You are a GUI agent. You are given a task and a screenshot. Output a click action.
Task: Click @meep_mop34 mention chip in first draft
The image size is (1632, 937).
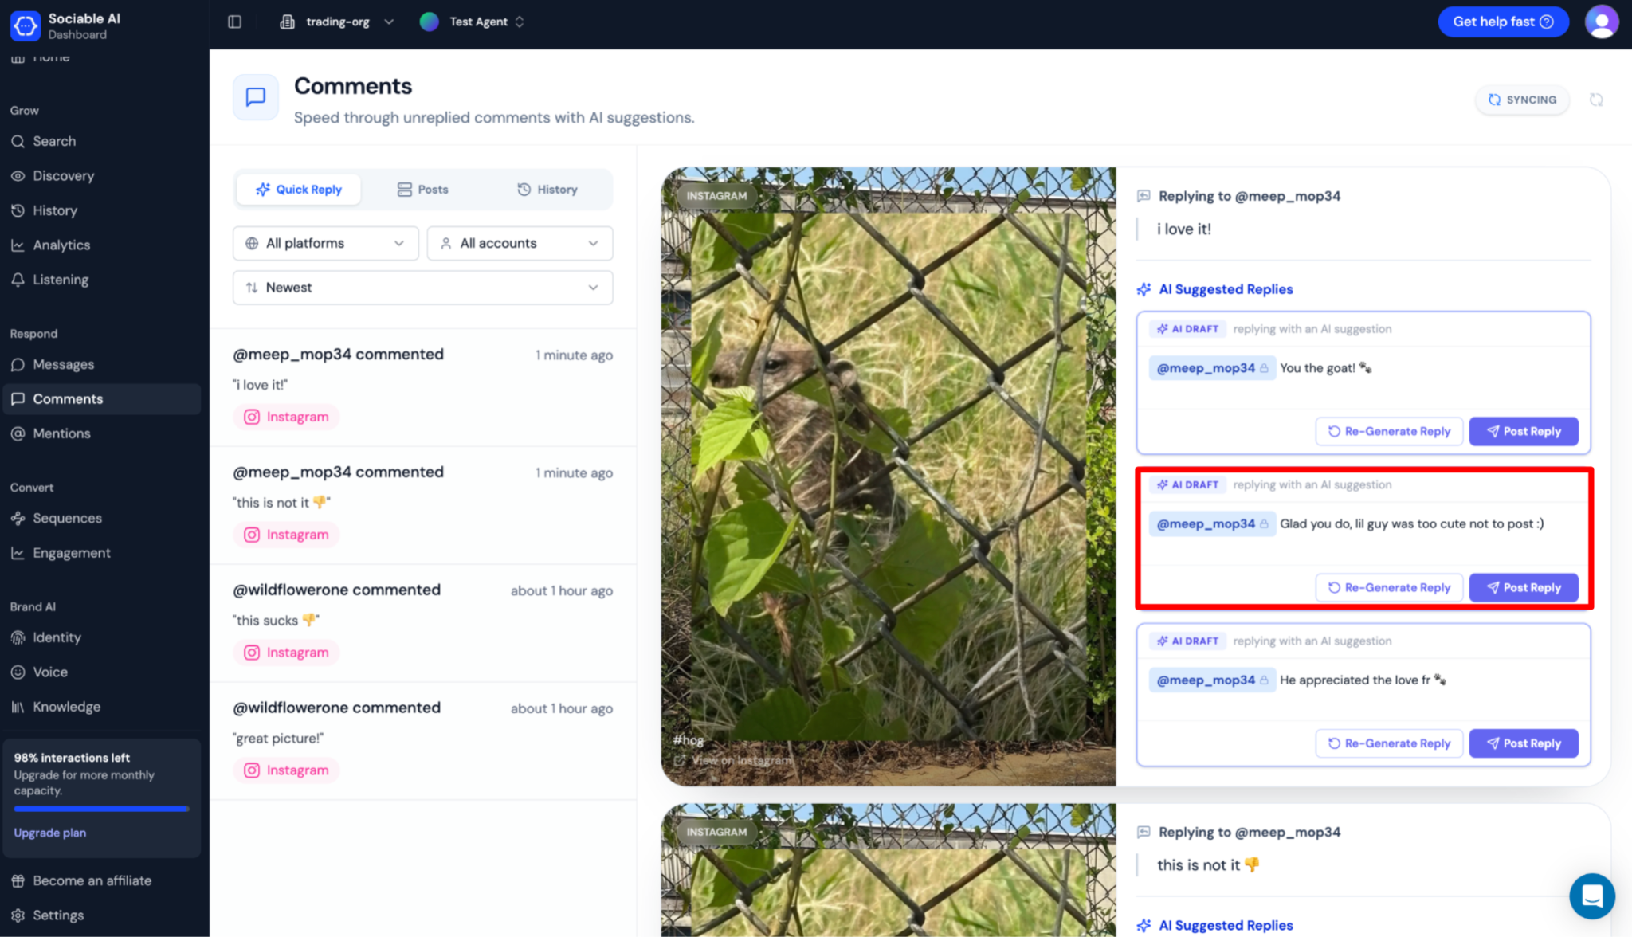click(x=1212, y=368)
